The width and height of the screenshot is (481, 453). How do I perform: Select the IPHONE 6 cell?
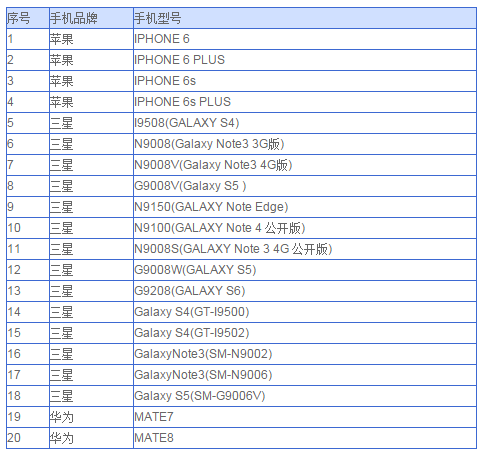(305, 39)
